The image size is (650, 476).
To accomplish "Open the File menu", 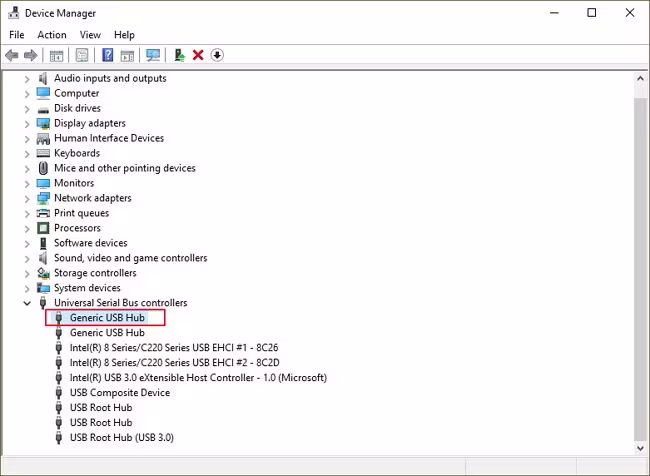I will point(17,35).
